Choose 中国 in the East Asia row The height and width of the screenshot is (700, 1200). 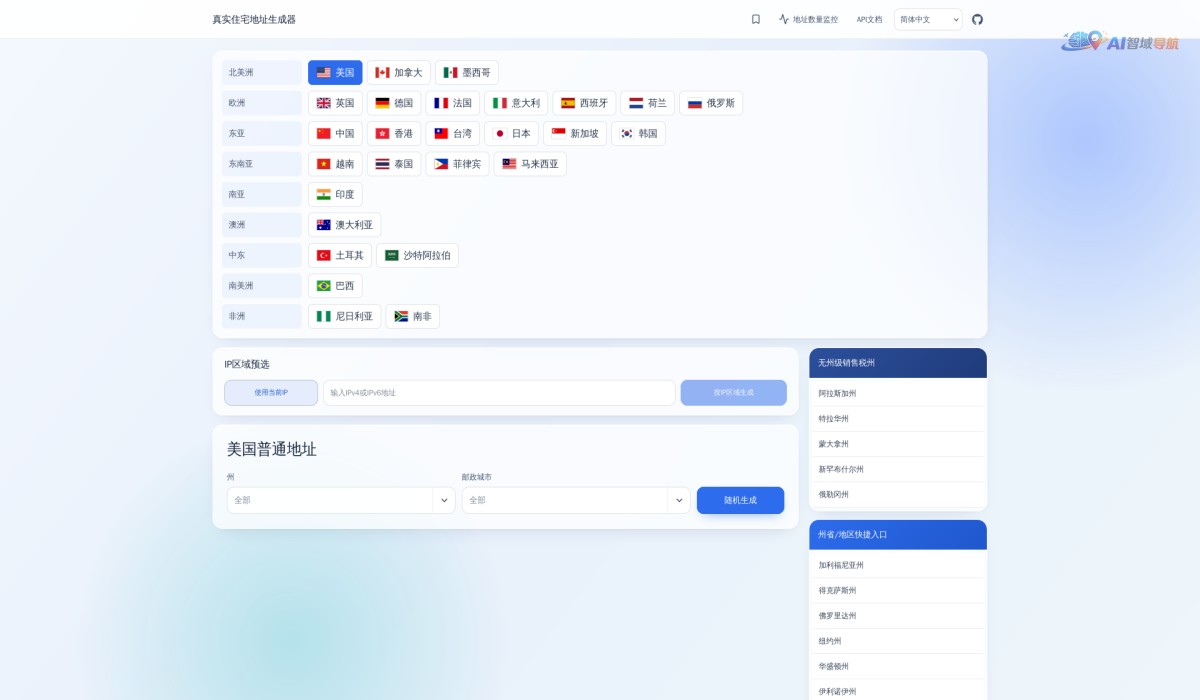click(x=335, y=133)
